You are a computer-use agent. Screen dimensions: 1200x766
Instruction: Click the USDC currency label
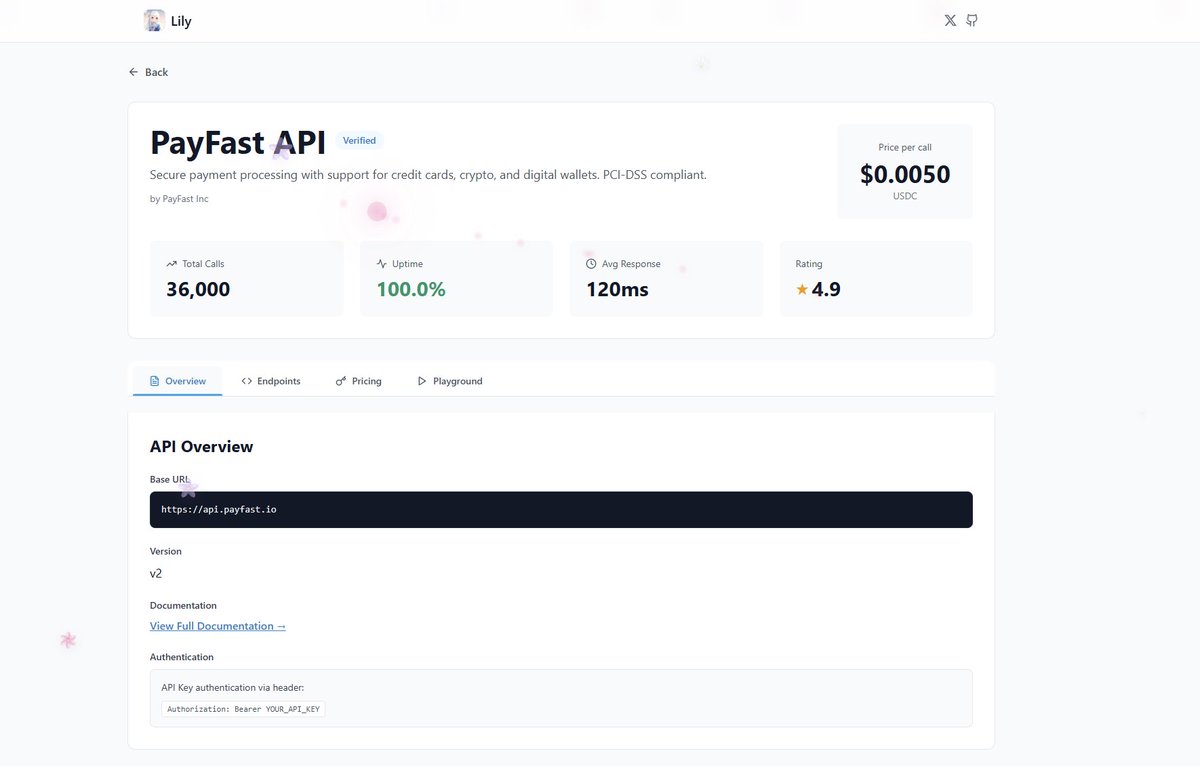click(x=905, y=196)
